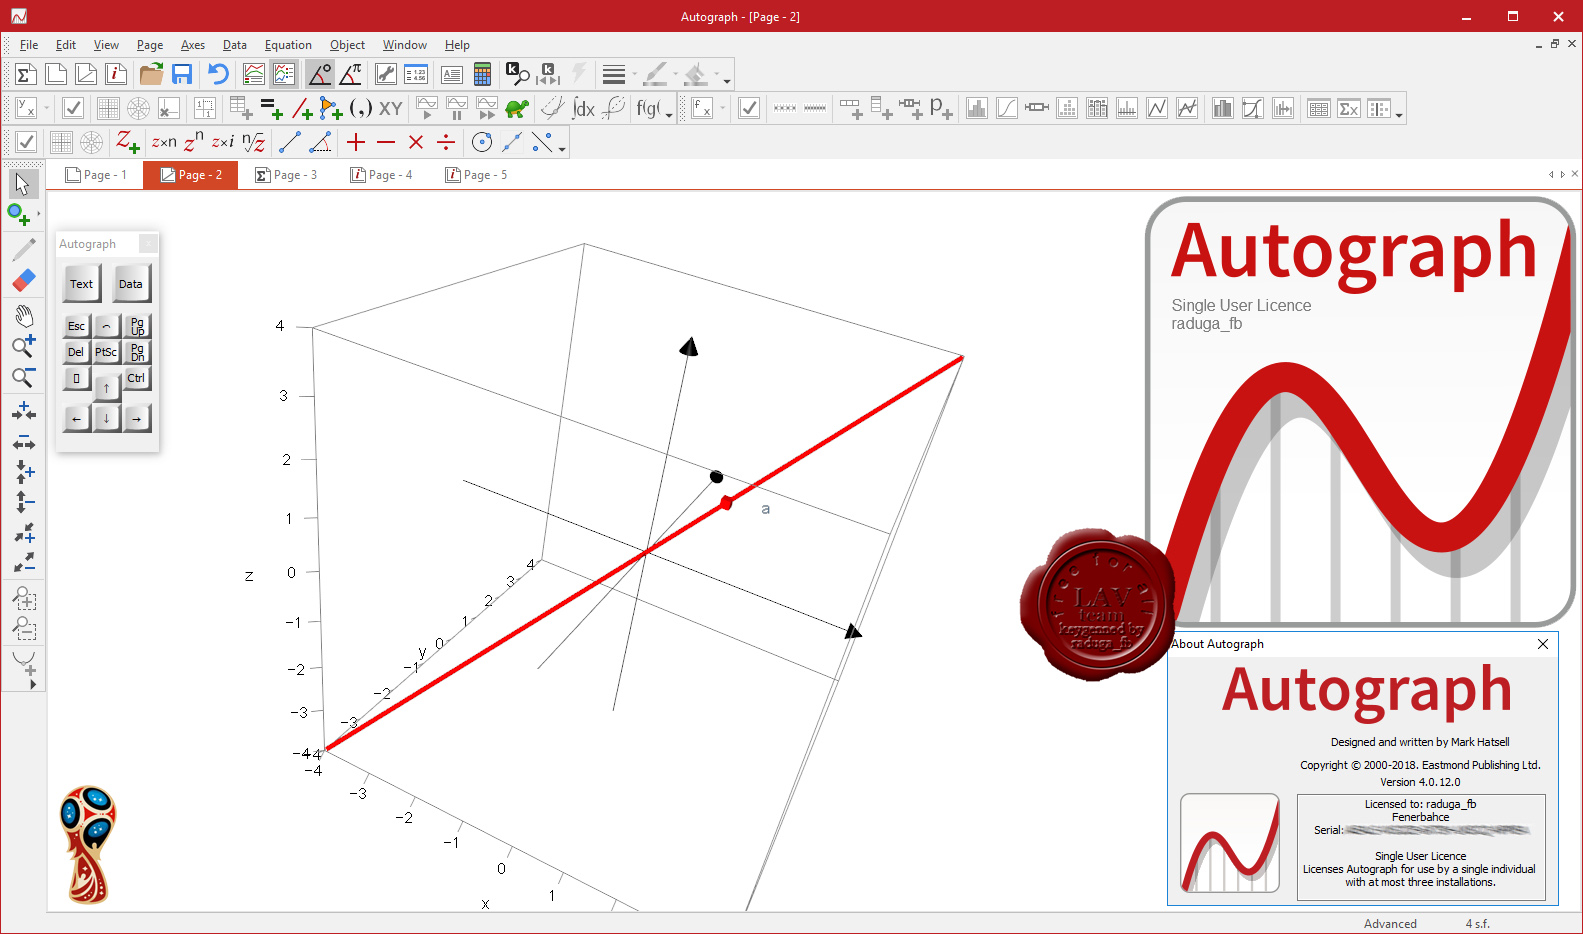This screenshot has width=1583, height=934.
Task: Click the red multiply (×) icon
Action: [x=416, y=142]
